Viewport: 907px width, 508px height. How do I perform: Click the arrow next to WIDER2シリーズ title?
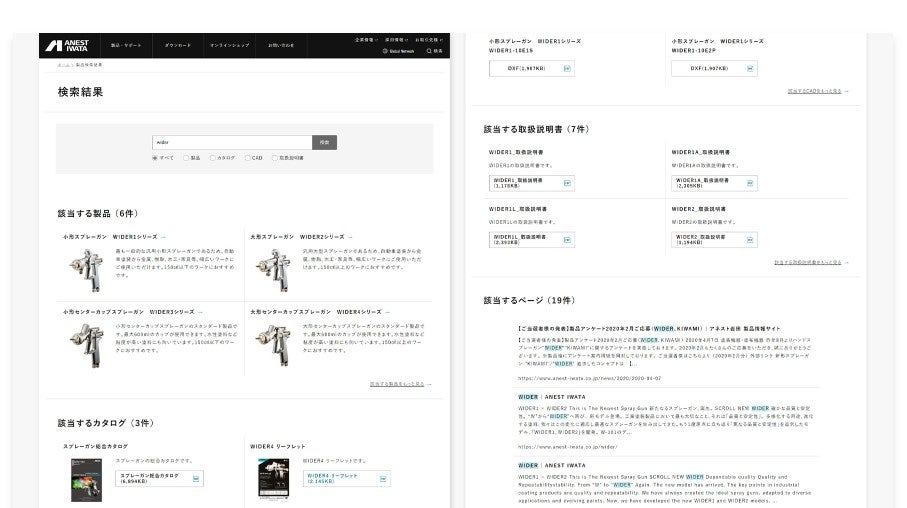pyautogui.click(x=350, y=237)
